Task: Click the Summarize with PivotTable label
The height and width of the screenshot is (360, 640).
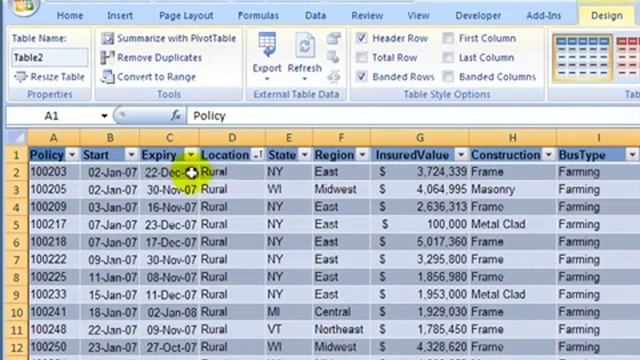Action: click(x=176, y=38)
